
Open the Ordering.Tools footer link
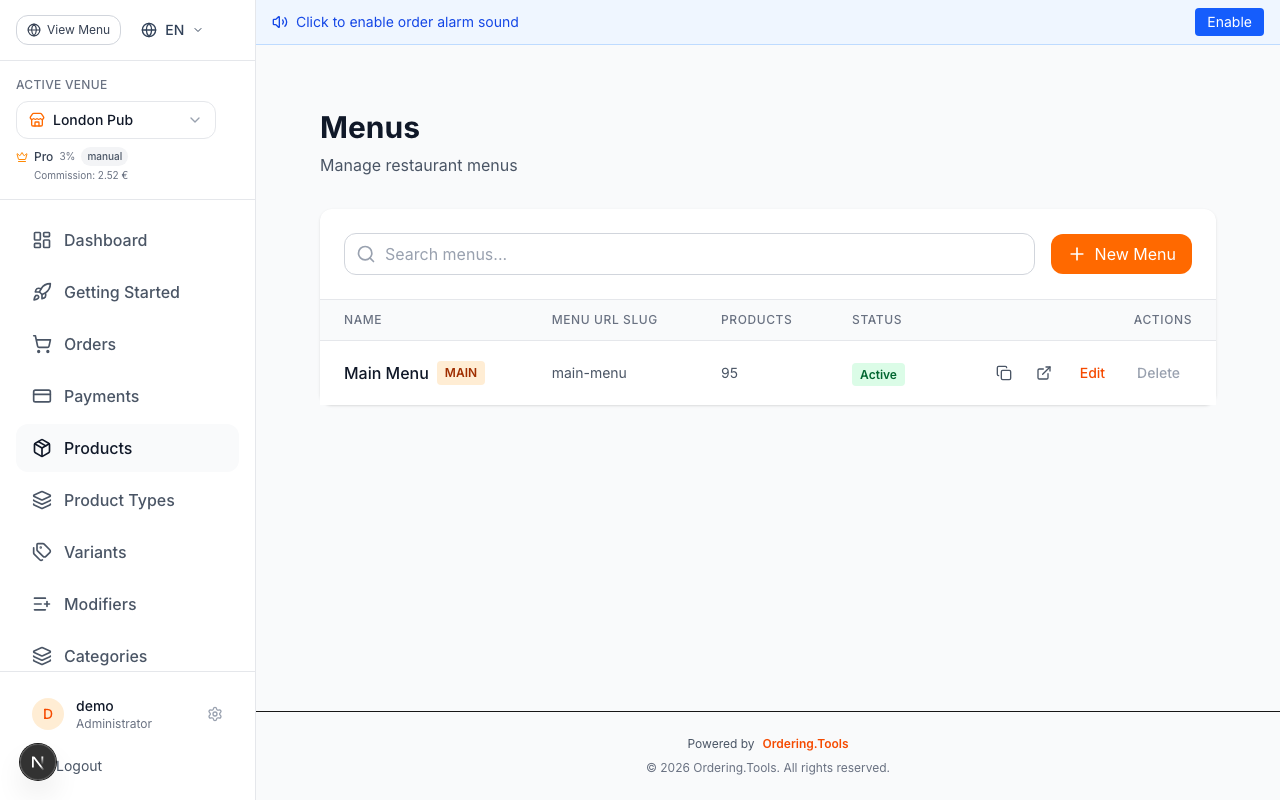click(805, 743)
